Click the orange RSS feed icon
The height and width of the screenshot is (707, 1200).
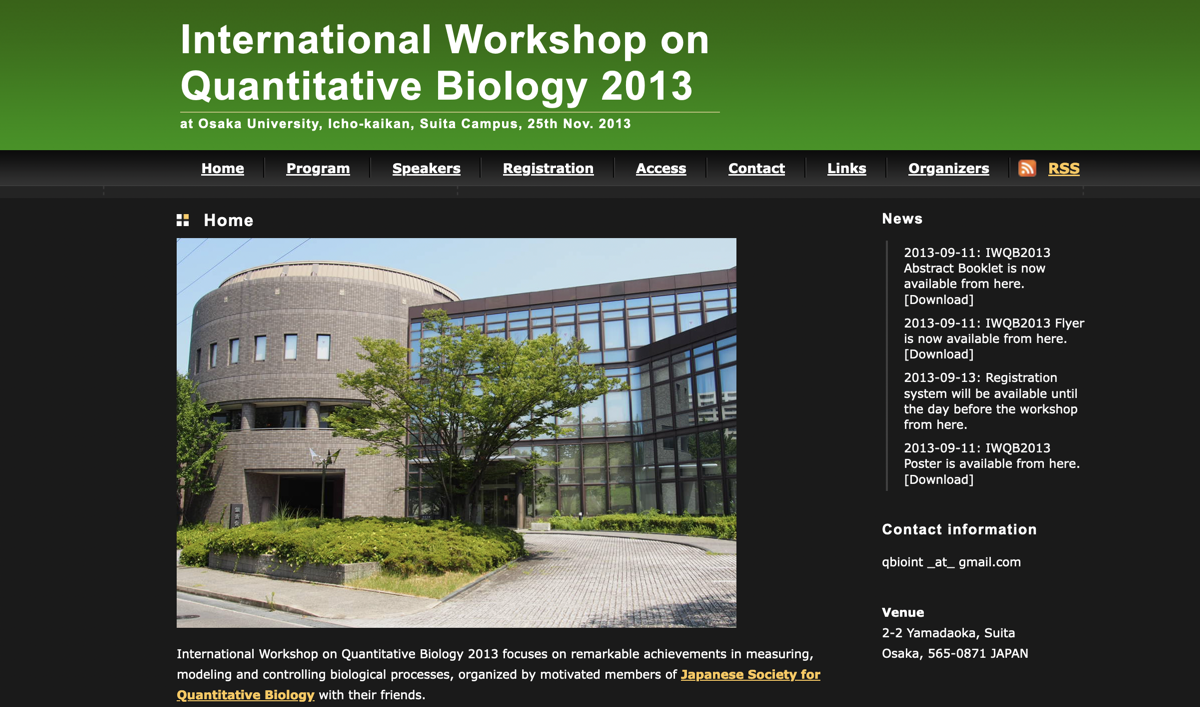point(1027,168)
